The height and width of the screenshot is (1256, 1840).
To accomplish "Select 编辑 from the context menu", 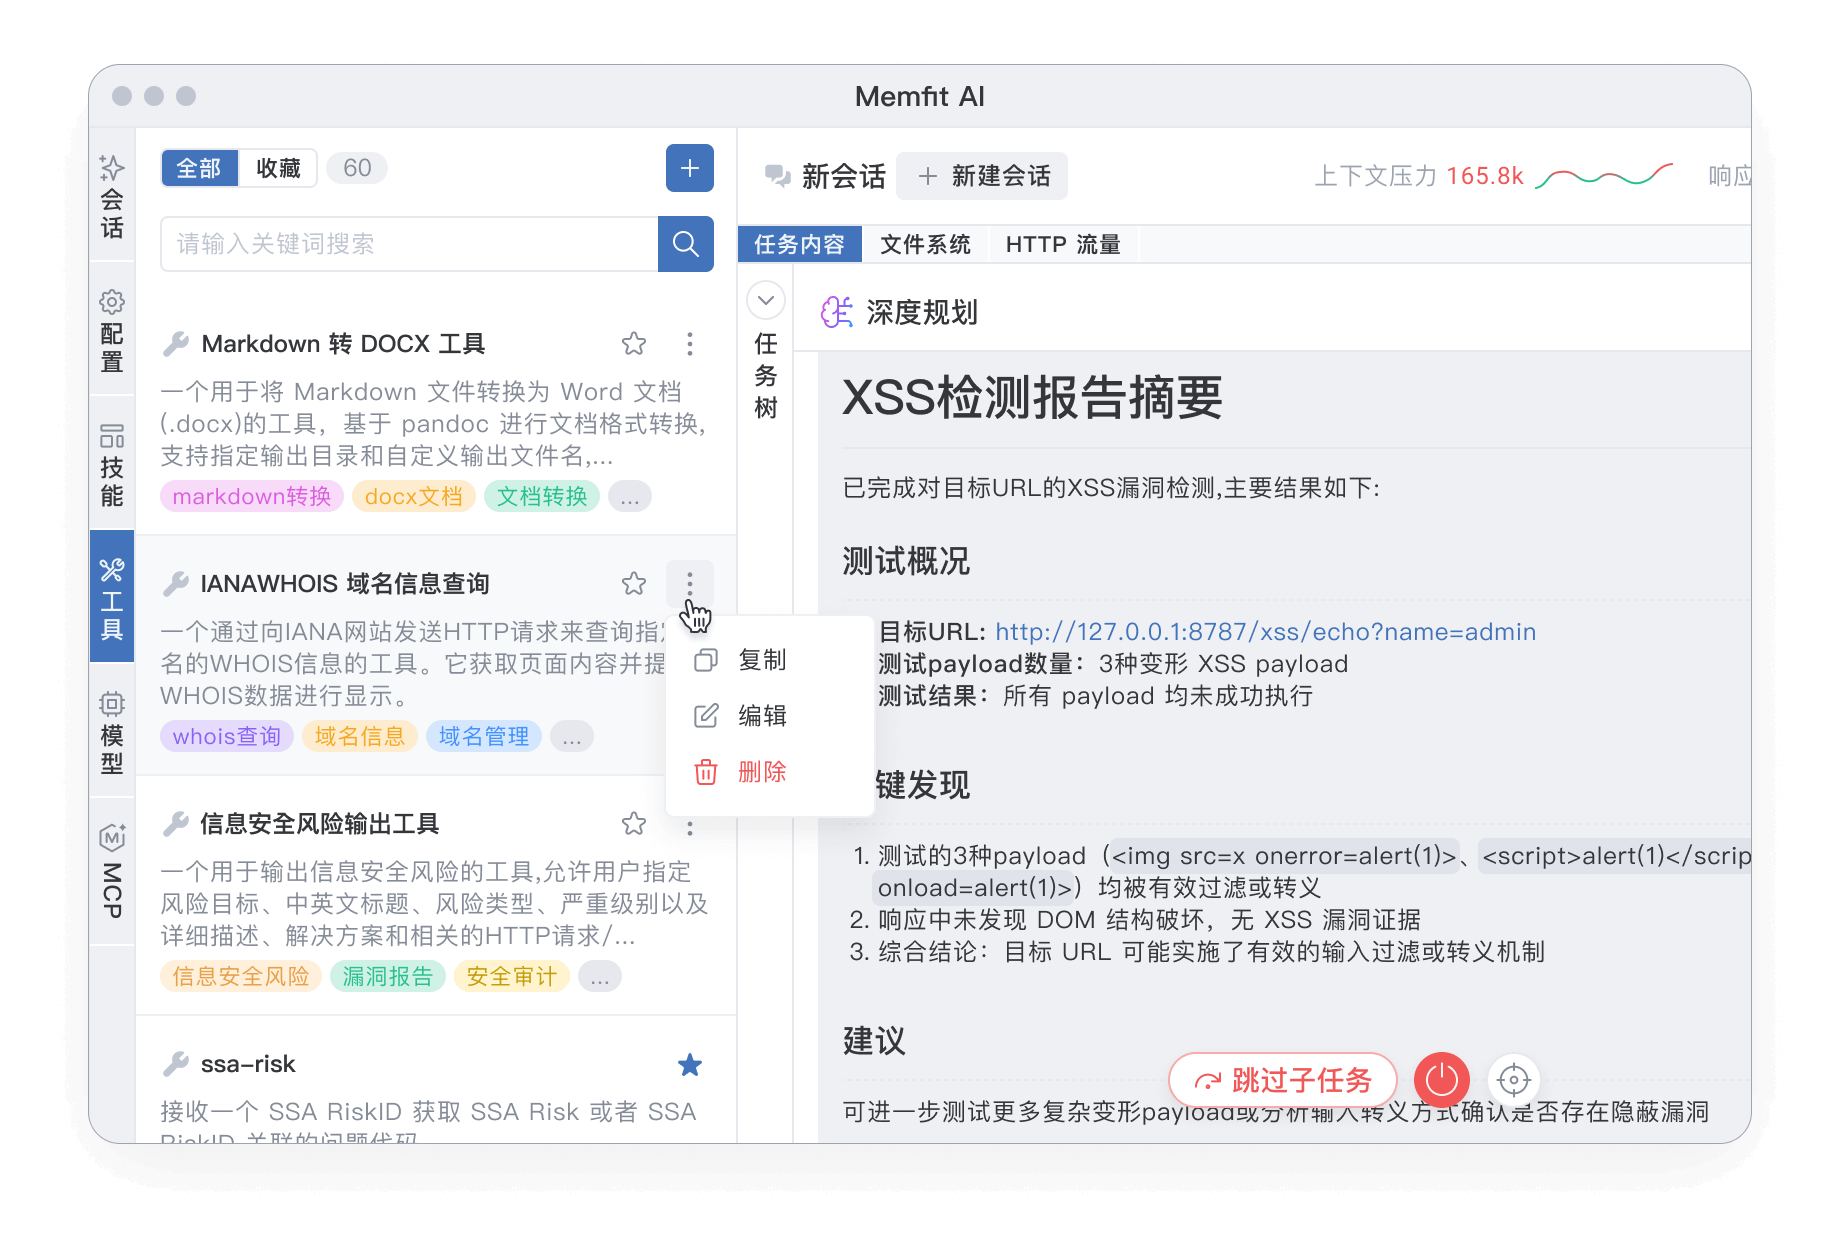I will pos(762,716).
